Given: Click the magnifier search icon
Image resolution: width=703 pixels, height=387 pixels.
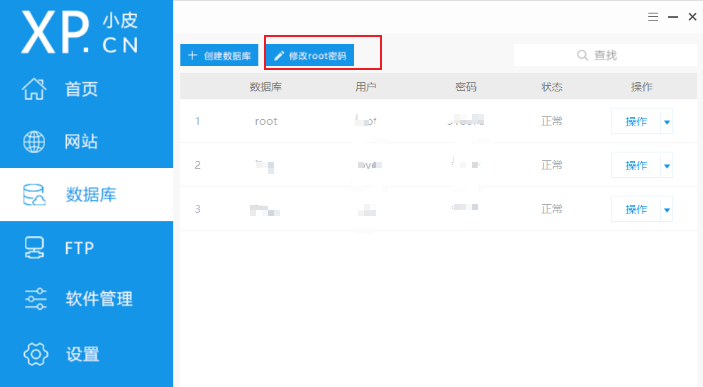Looking at the screenshot, I should pos(582,55).
